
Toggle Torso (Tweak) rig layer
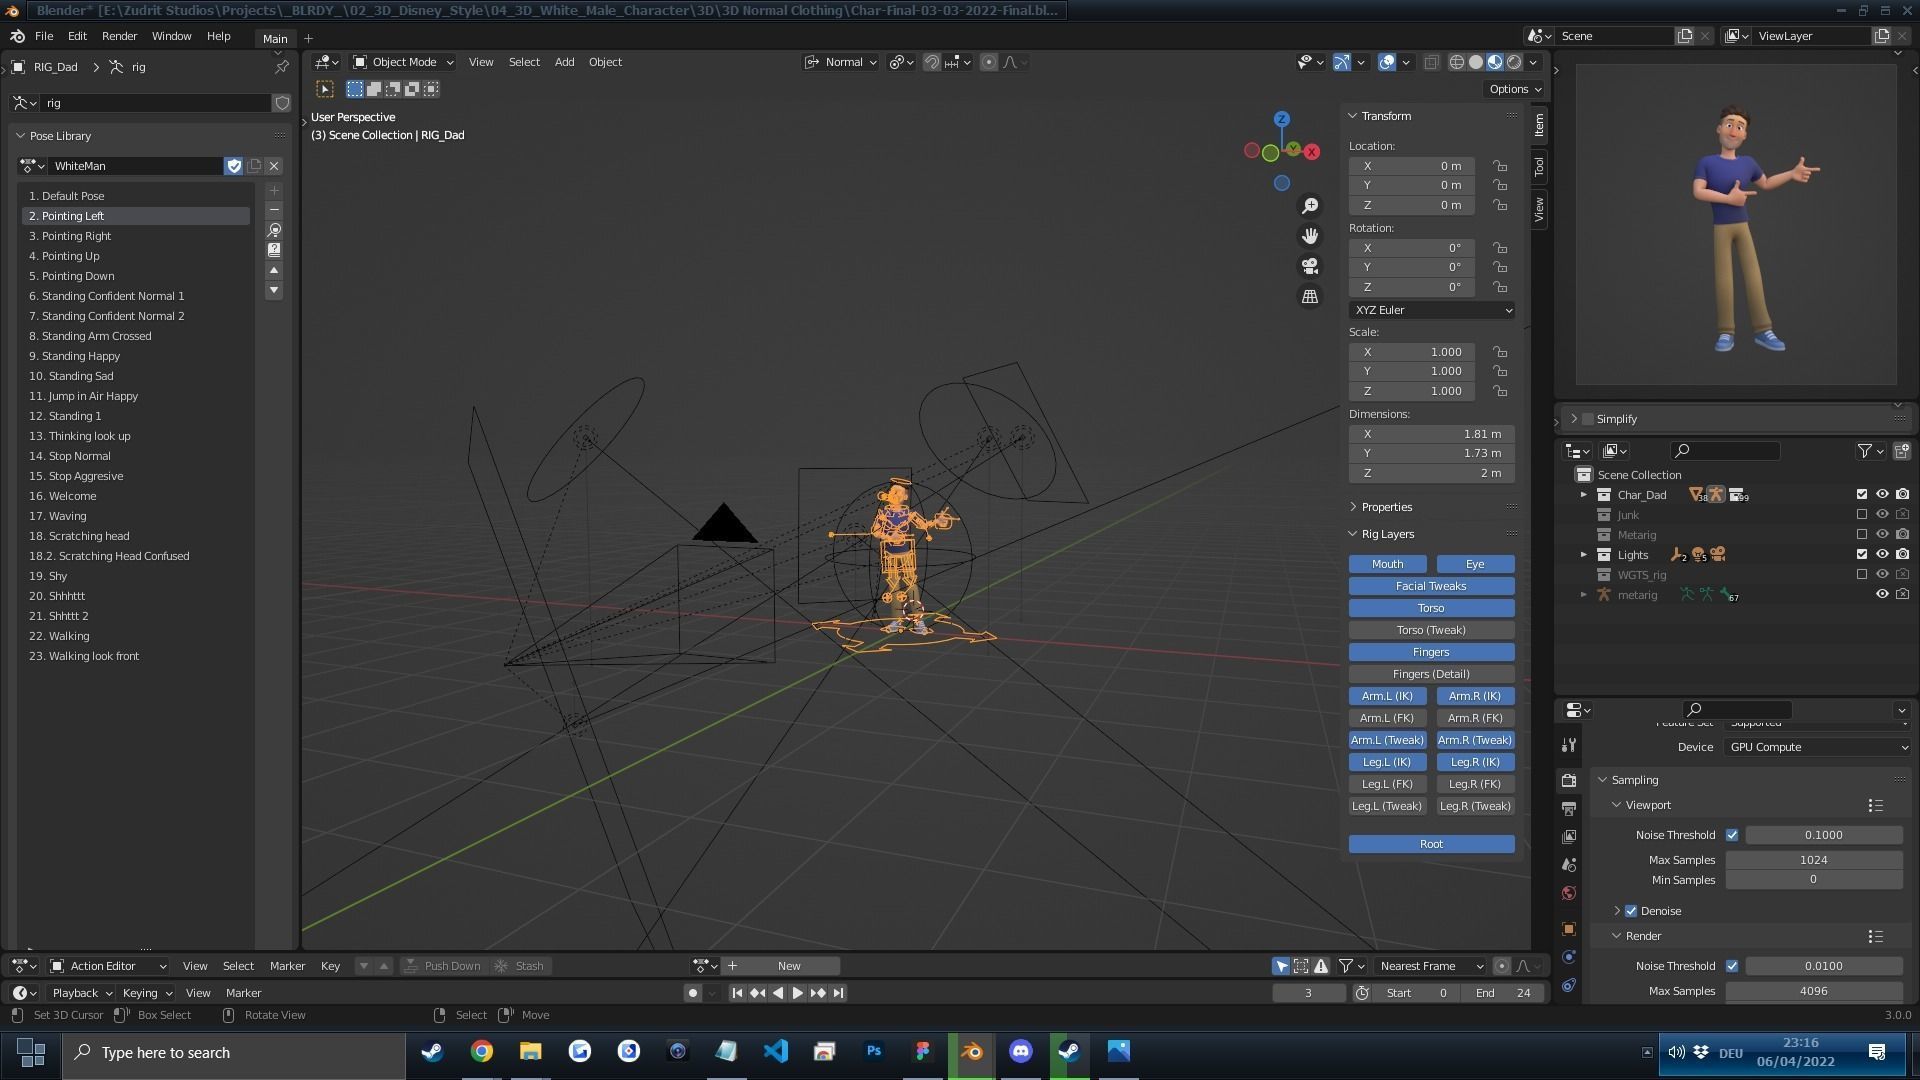click(1431, 630)
